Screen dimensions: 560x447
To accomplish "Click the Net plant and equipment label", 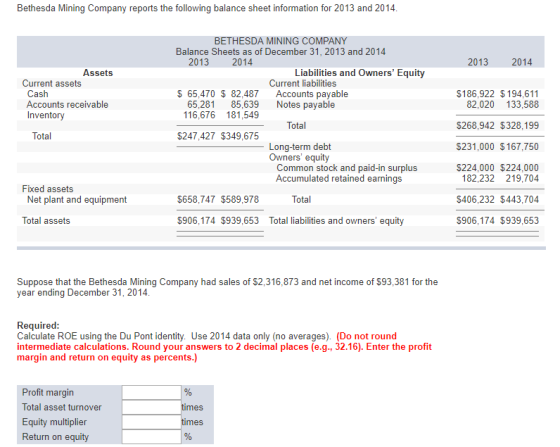I will tap(77, 200).
